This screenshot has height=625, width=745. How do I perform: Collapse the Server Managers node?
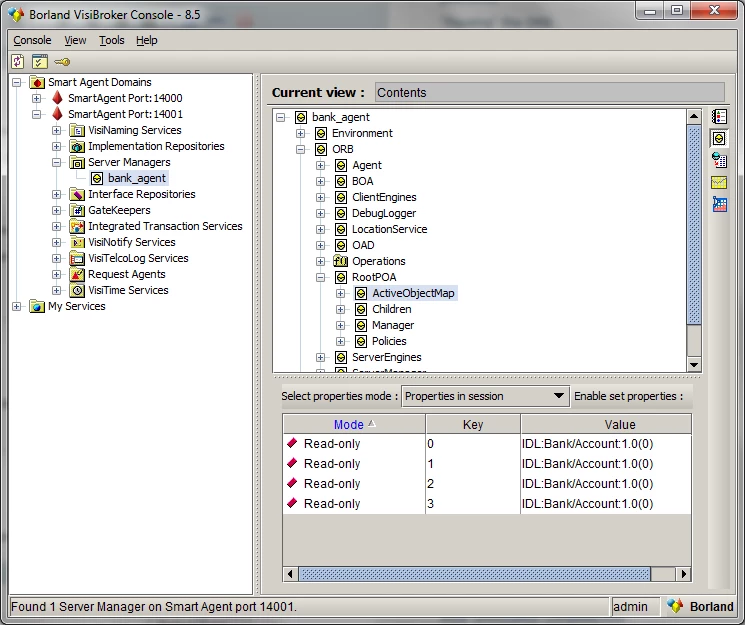click(x=57, y=163)
